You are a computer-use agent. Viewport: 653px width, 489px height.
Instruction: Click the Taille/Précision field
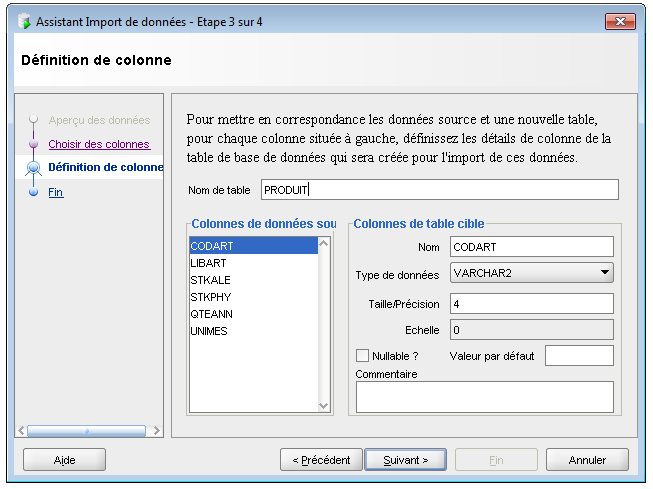tap(530, 303)
